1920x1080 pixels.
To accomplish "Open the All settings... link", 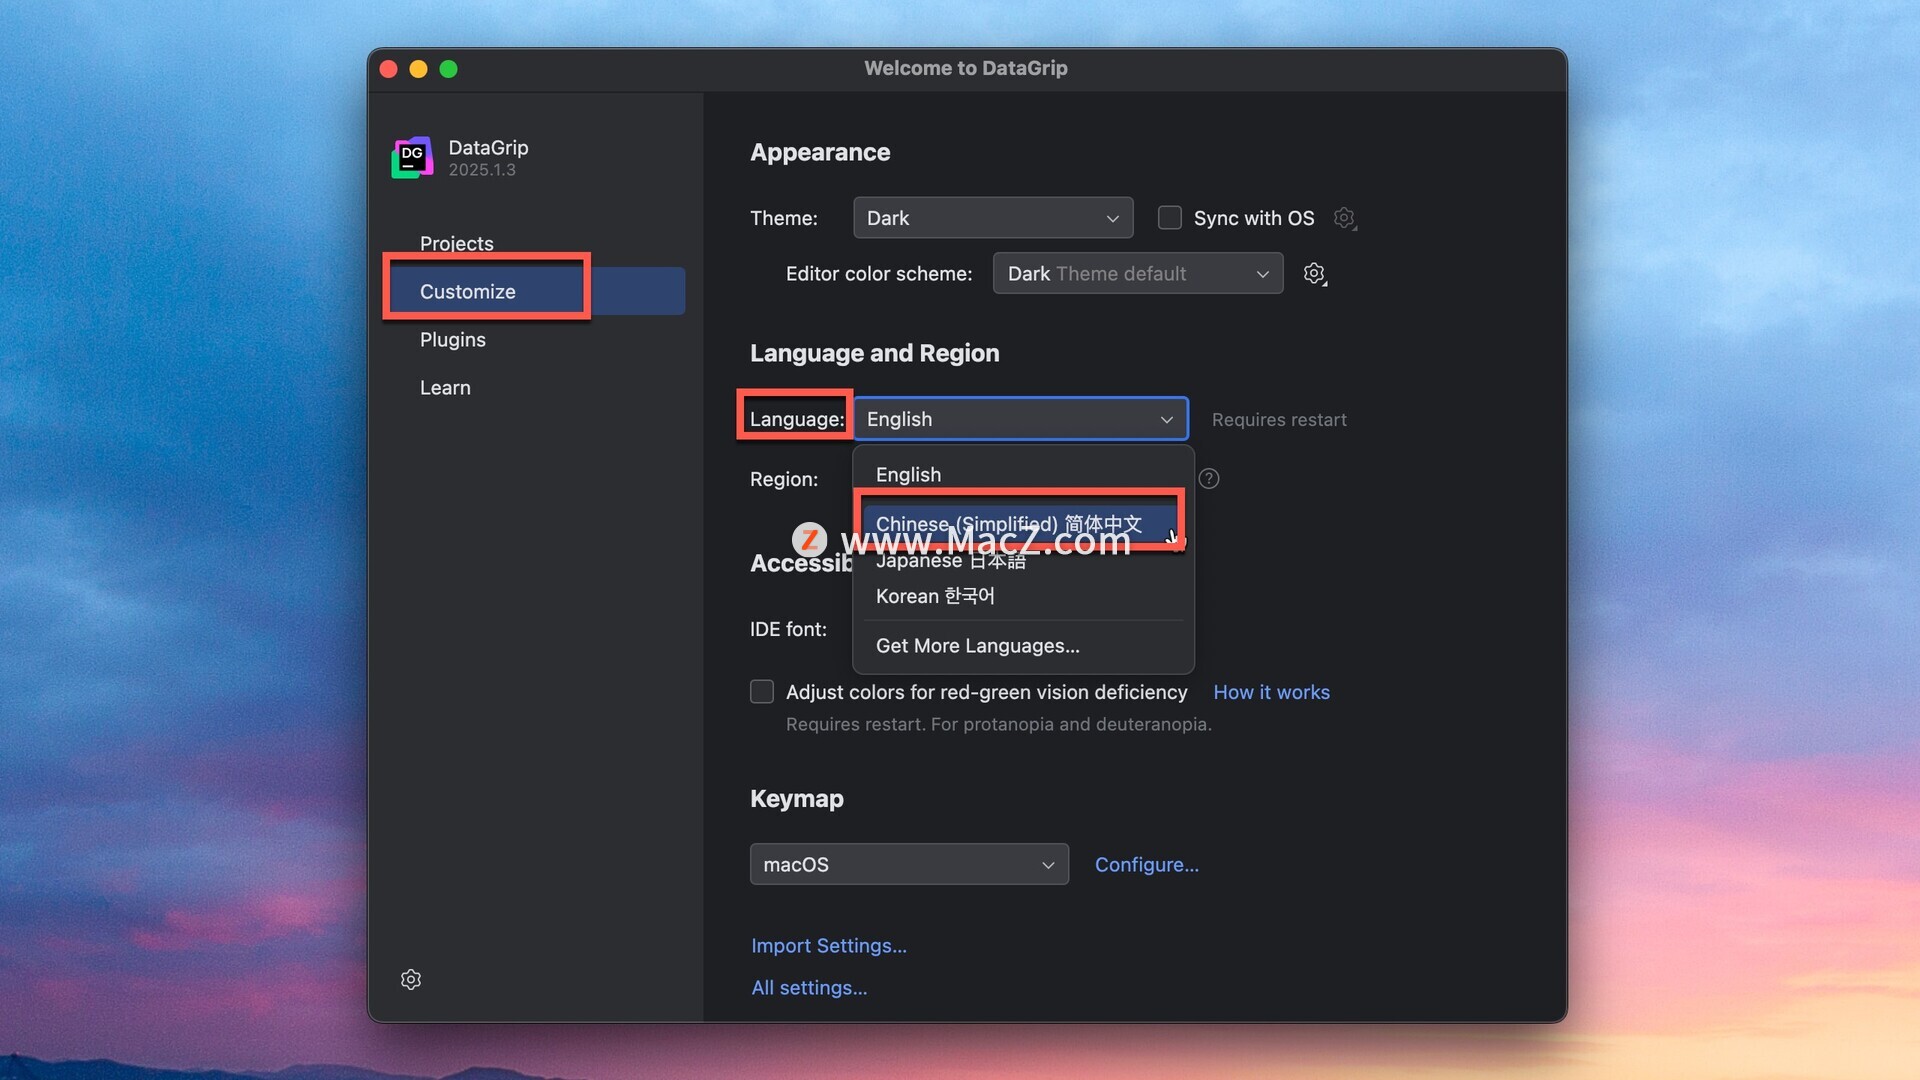I will pos(809,988).
